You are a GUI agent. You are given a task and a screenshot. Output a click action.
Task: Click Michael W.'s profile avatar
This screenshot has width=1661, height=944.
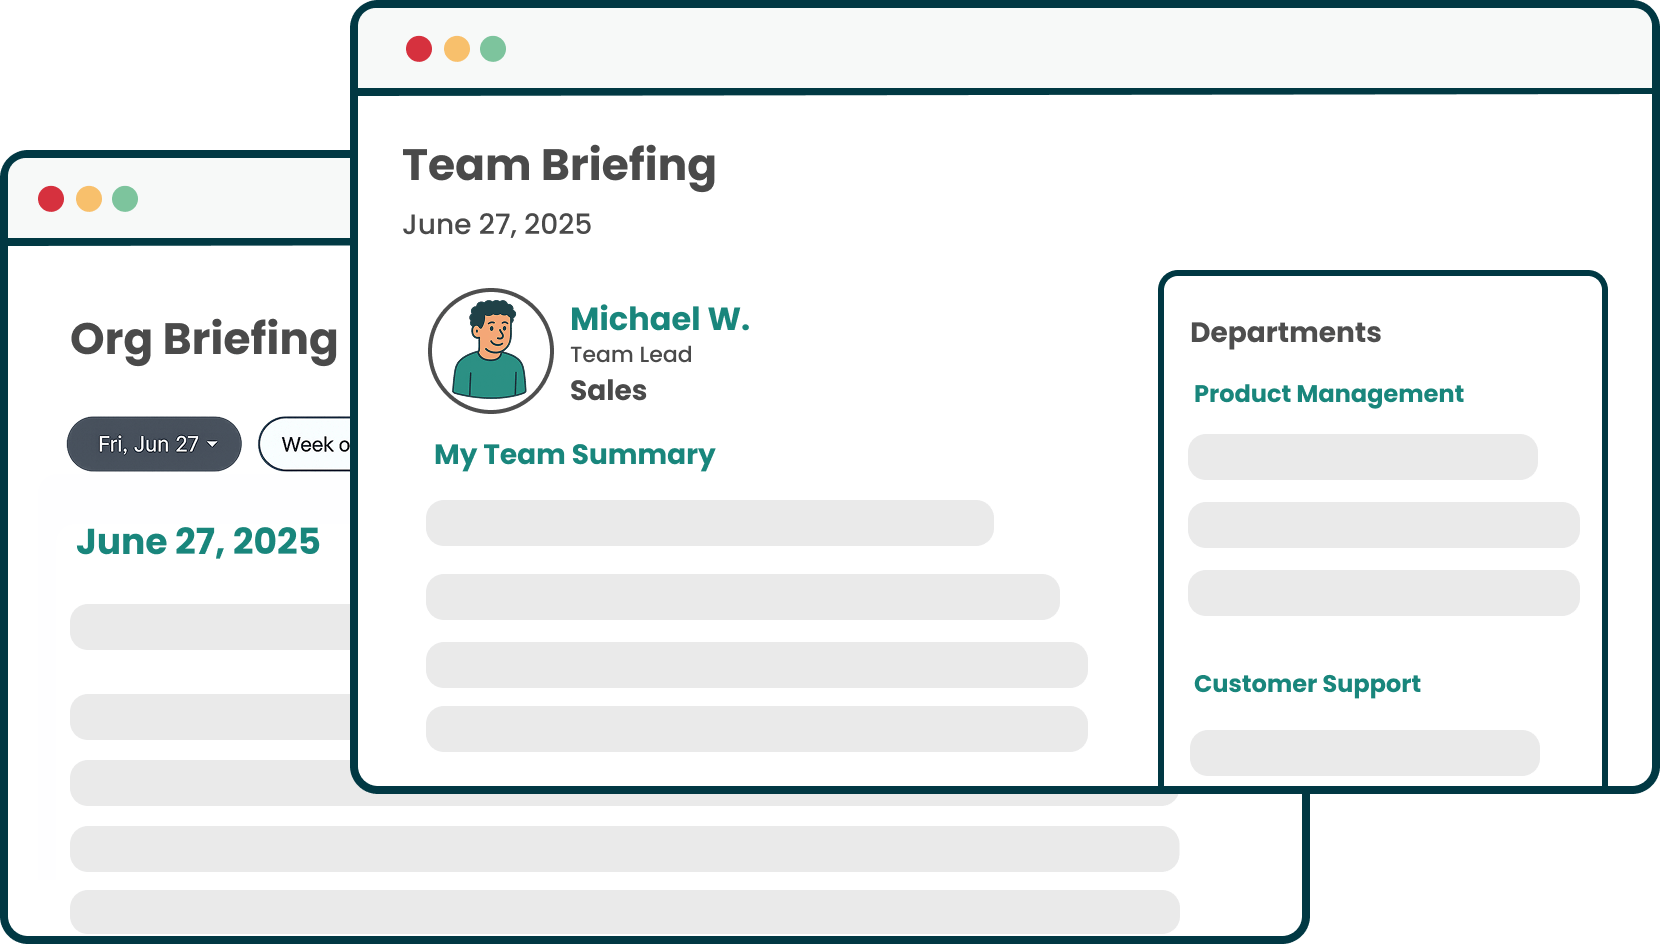491,351
